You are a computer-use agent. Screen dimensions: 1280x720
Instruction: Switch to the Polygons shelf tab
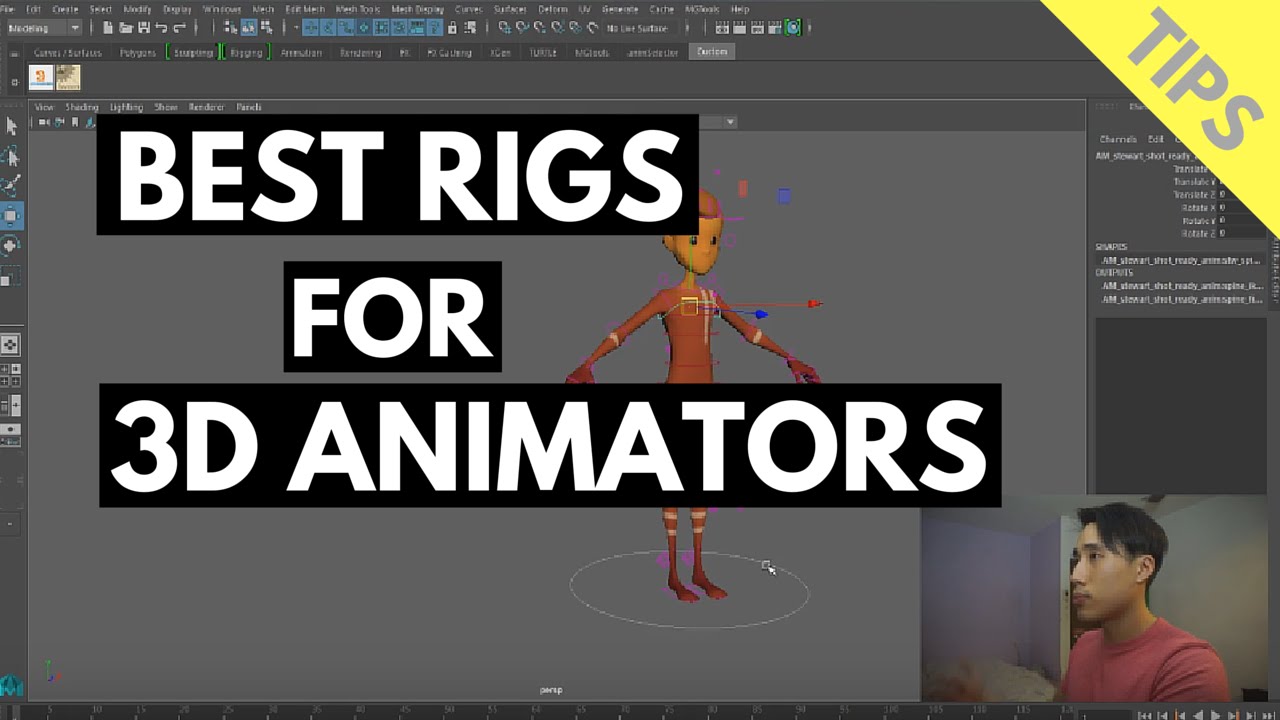[138, 52]
